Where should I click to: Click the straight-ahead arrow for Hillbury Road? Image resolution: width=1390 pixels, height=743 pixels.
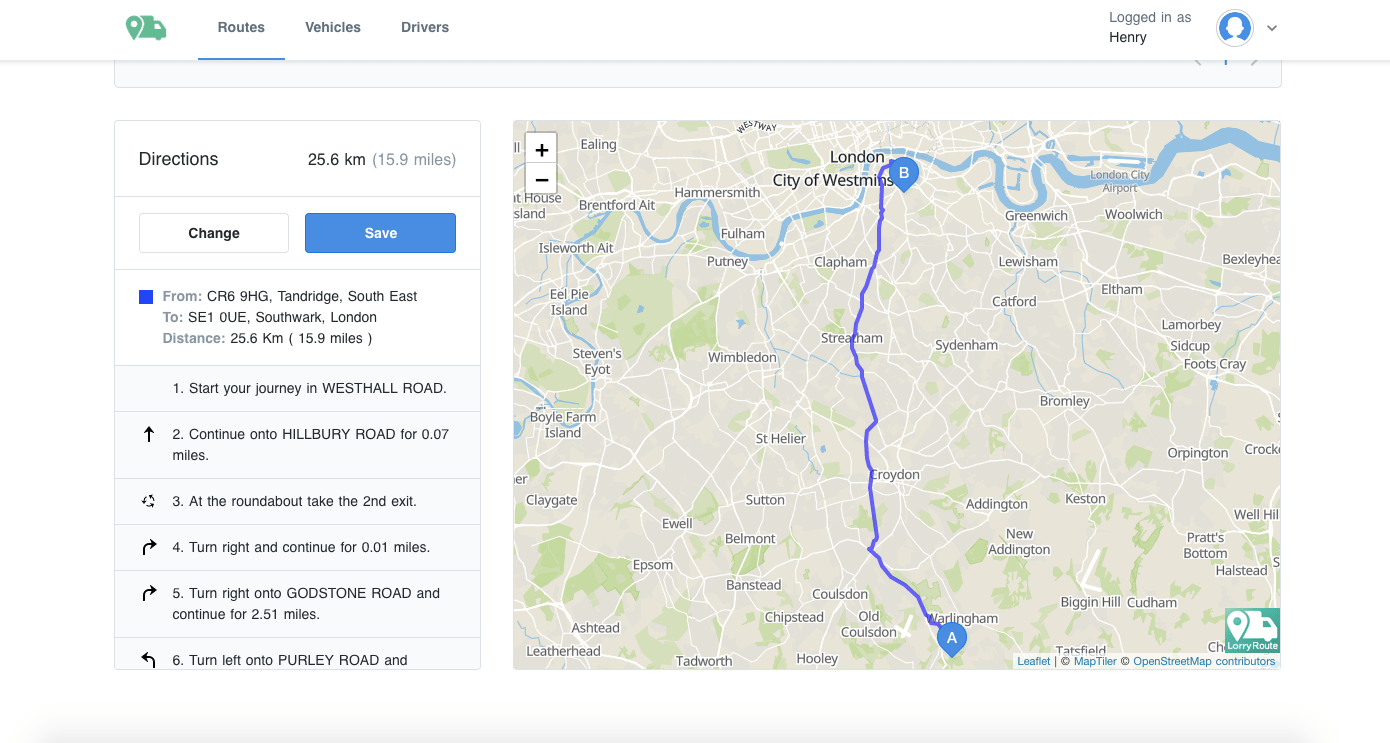pos(149,435)
